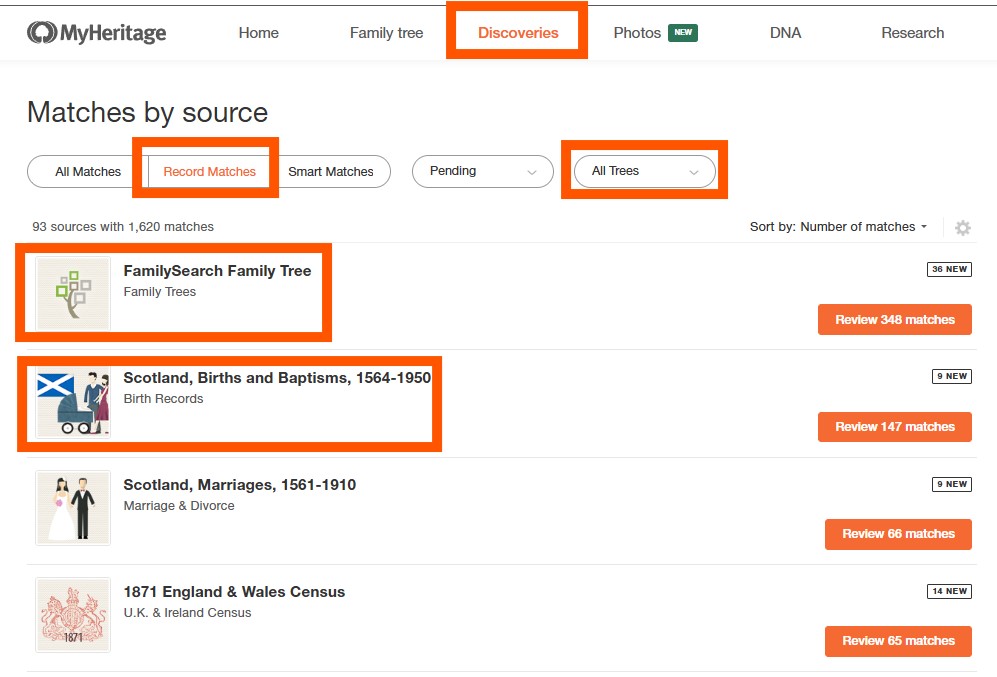Click the Scotland Marriages couple icon
The height and width of the screenshot is (677, 997).
point(73,508)
